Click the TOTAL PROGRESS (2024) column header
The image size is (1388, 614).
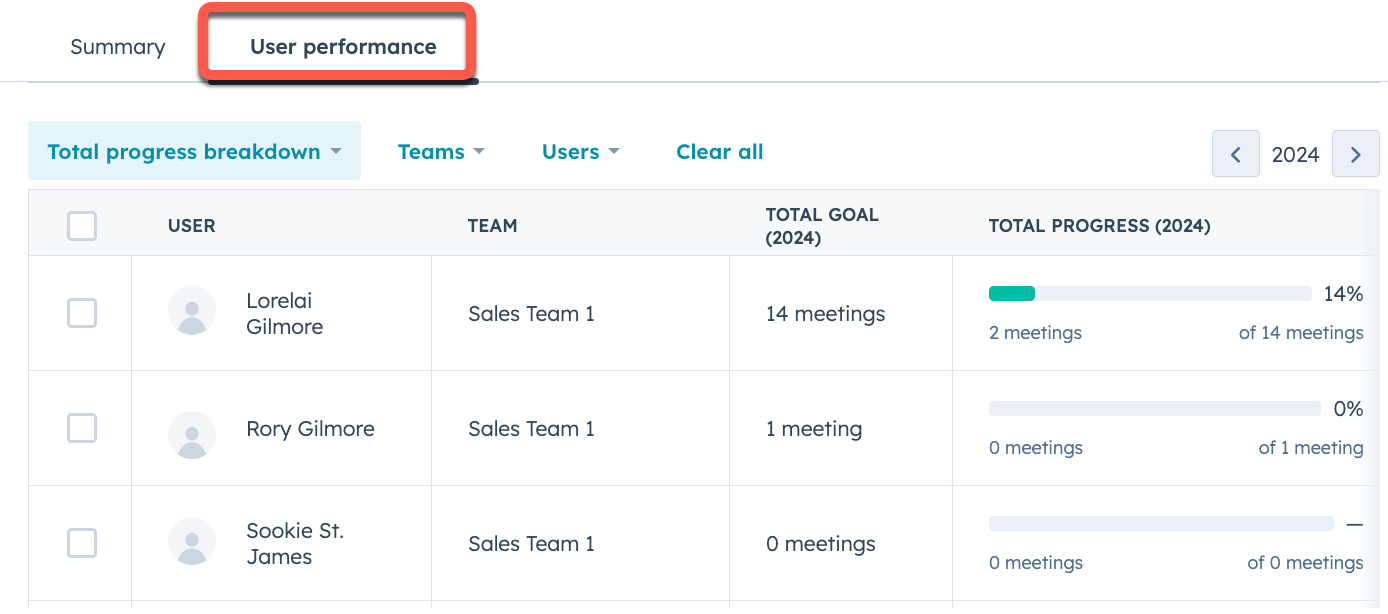point(1100,226)
